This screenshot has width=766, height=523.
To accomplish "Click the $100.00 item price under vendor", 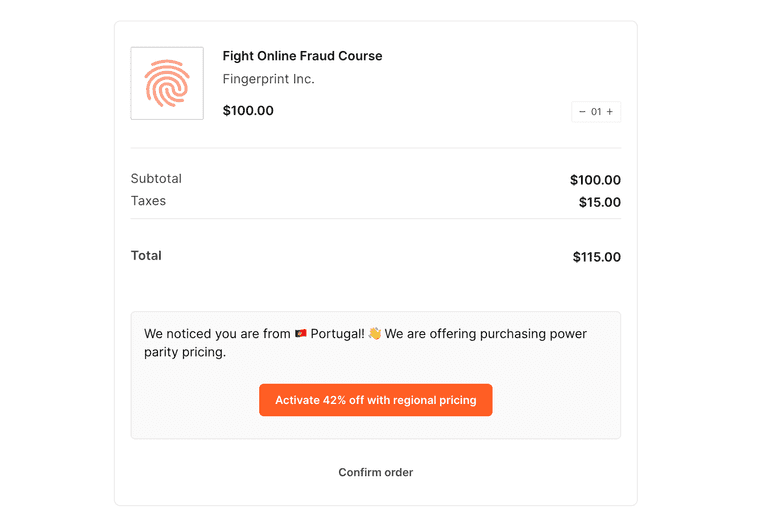I will coord(248,111).
